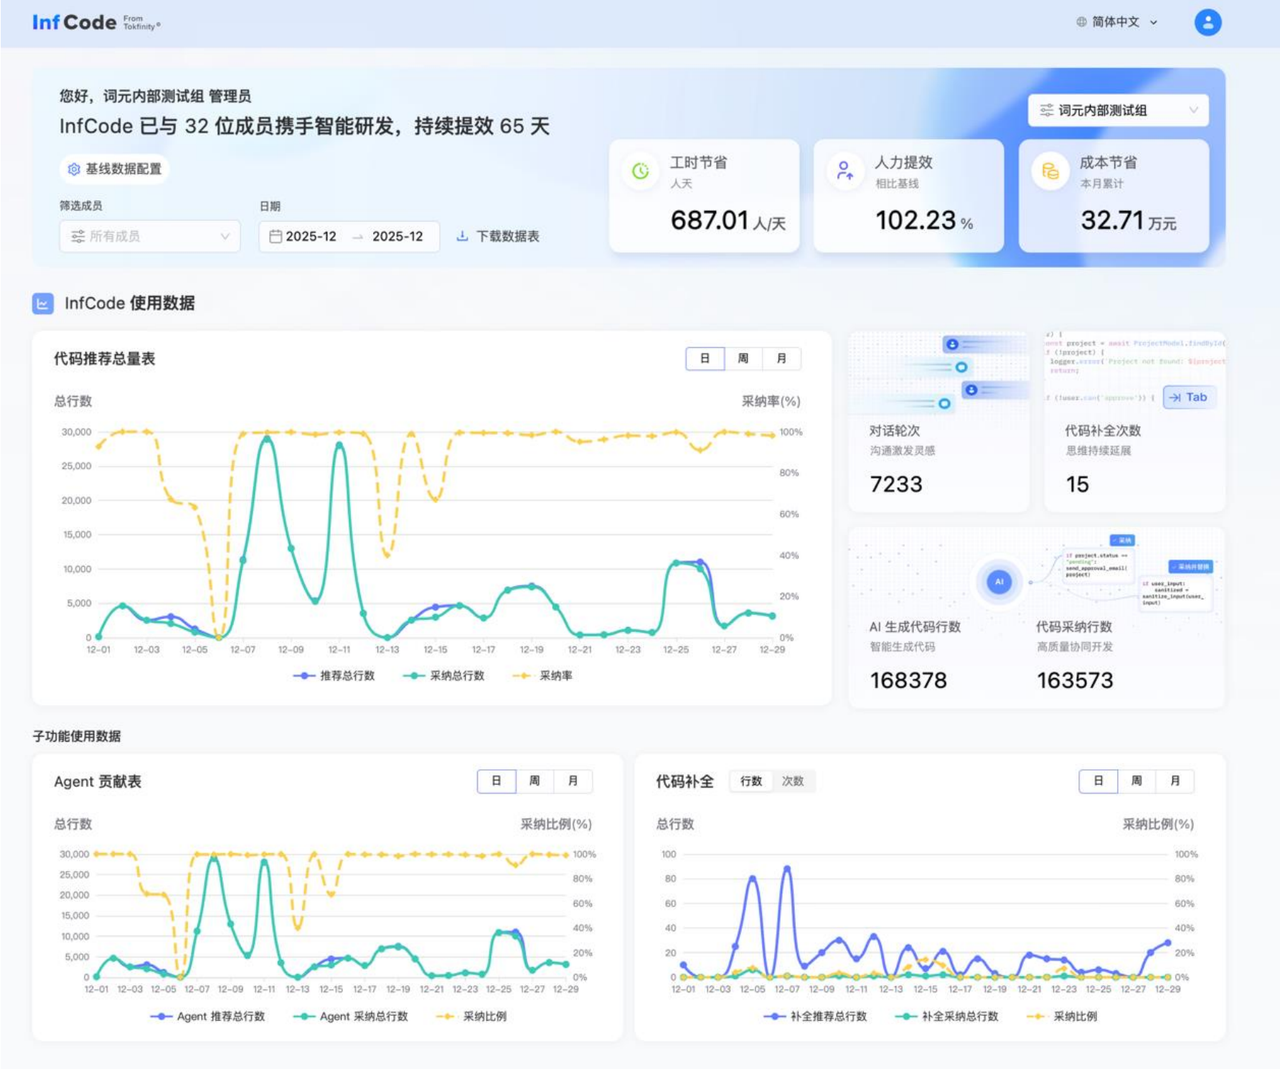The height and width of the screenshot is (1069, 1280).
Task: Click the coins icon on 成本节省 card
Action: (1050, 171)
